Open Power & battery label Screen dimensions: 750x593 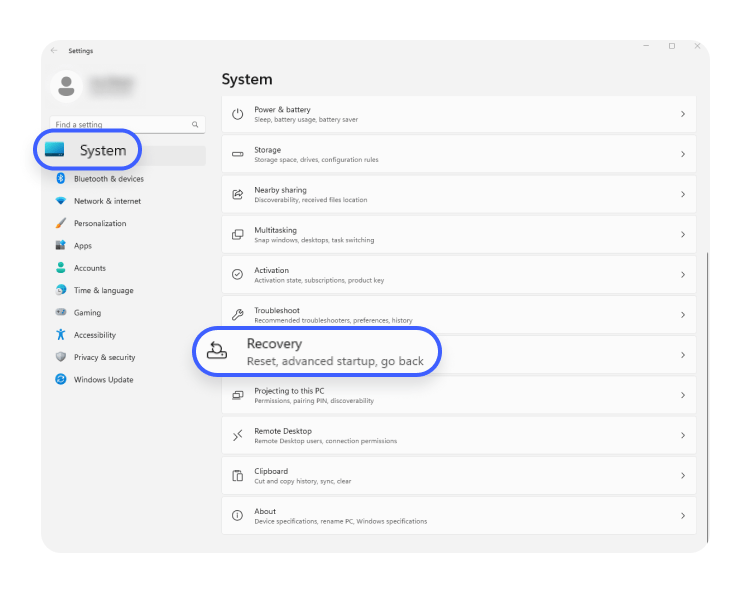point(282,110)
